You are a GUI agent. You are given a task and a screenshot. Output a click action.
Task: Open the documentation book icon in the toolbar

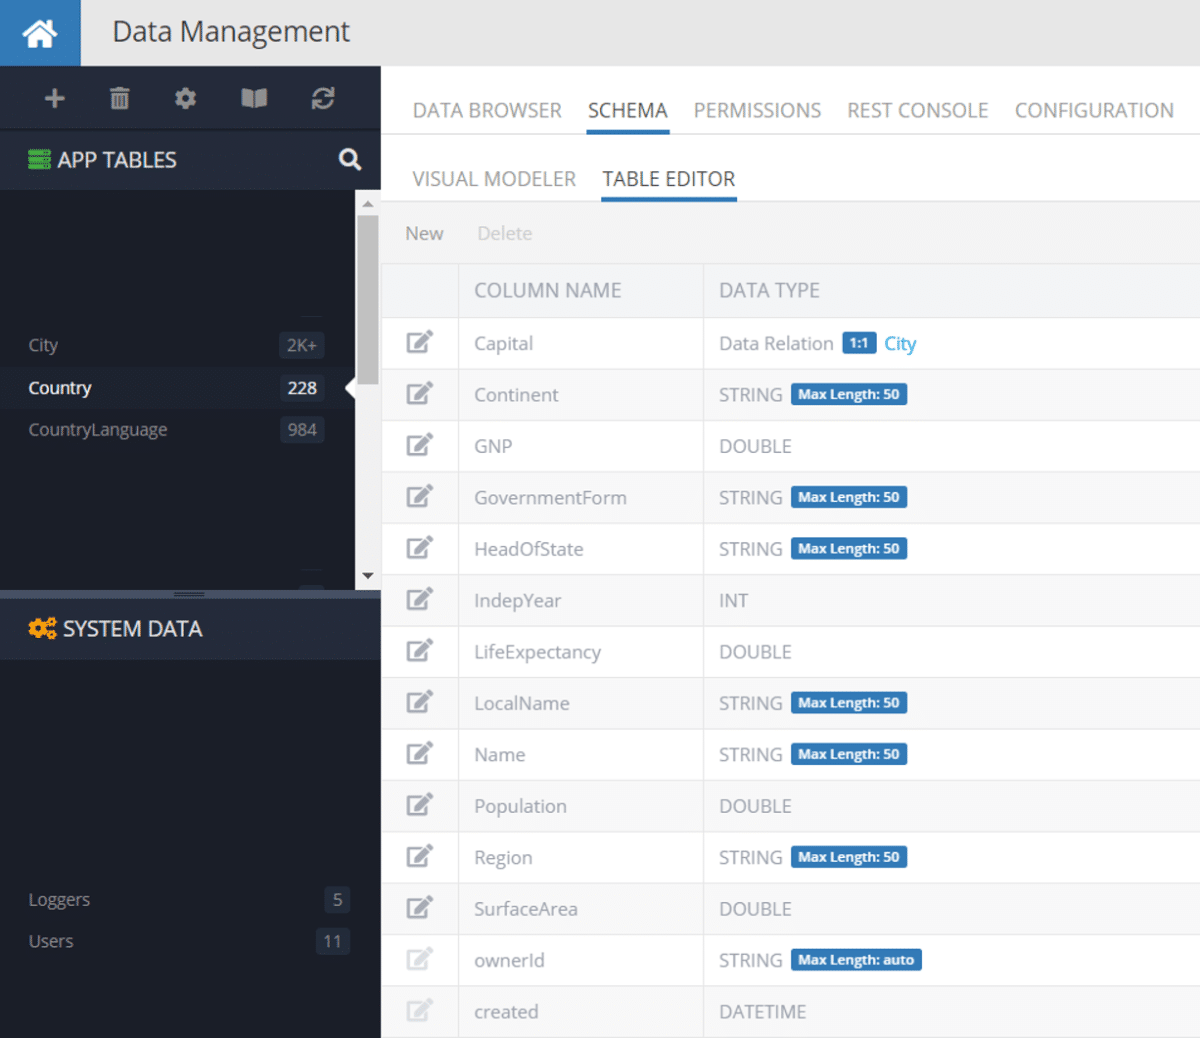(x=254, y=98)
